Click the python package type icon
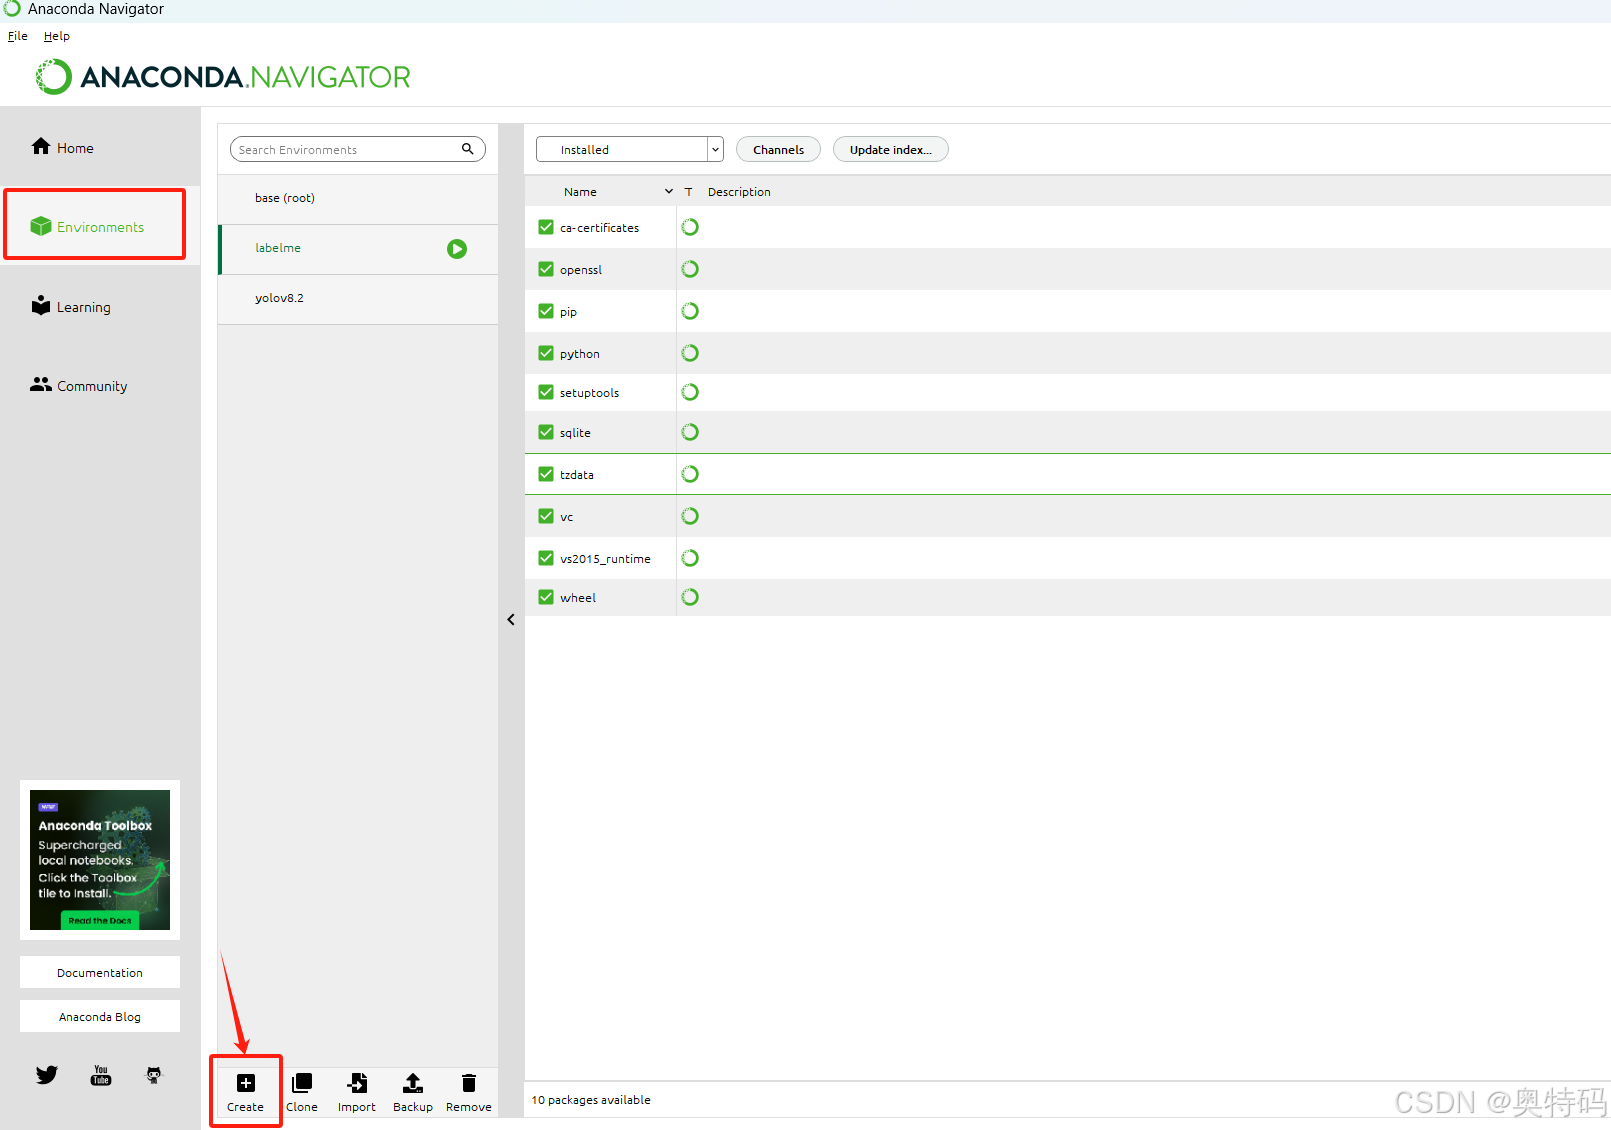Viewport: 1611px width, 1130px height. 690,353
